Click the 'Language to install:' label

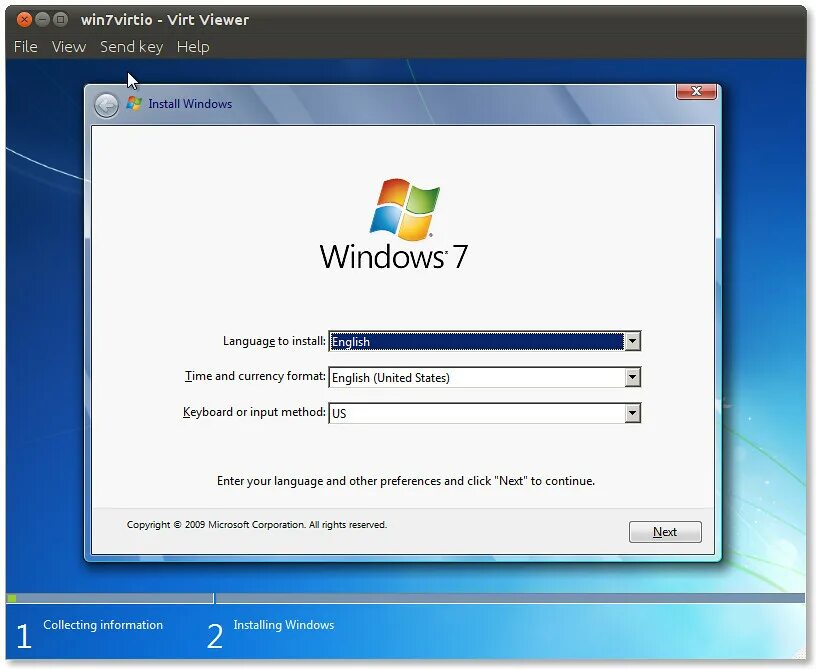click(x=274, y=341)
